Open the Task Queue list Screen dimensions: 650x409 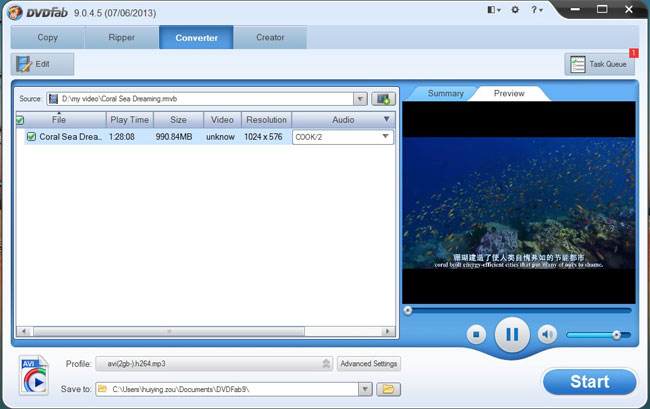pyautogui.click(x=599, y=64)
